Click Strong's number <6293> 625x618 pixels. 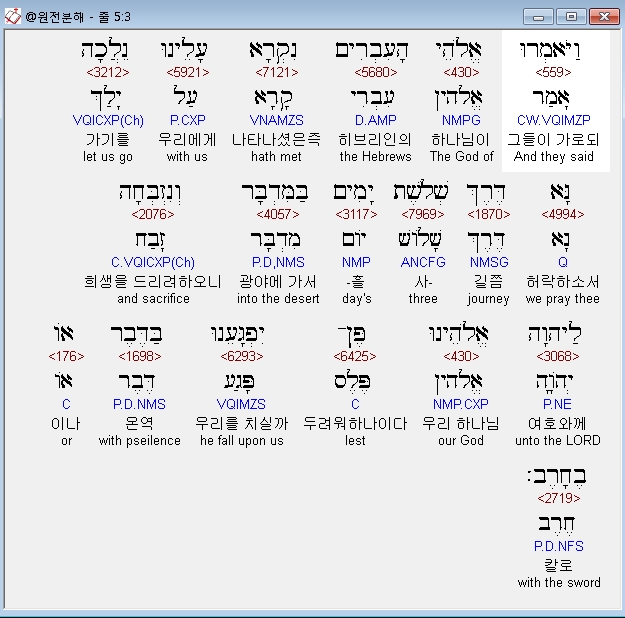point(242,356)
